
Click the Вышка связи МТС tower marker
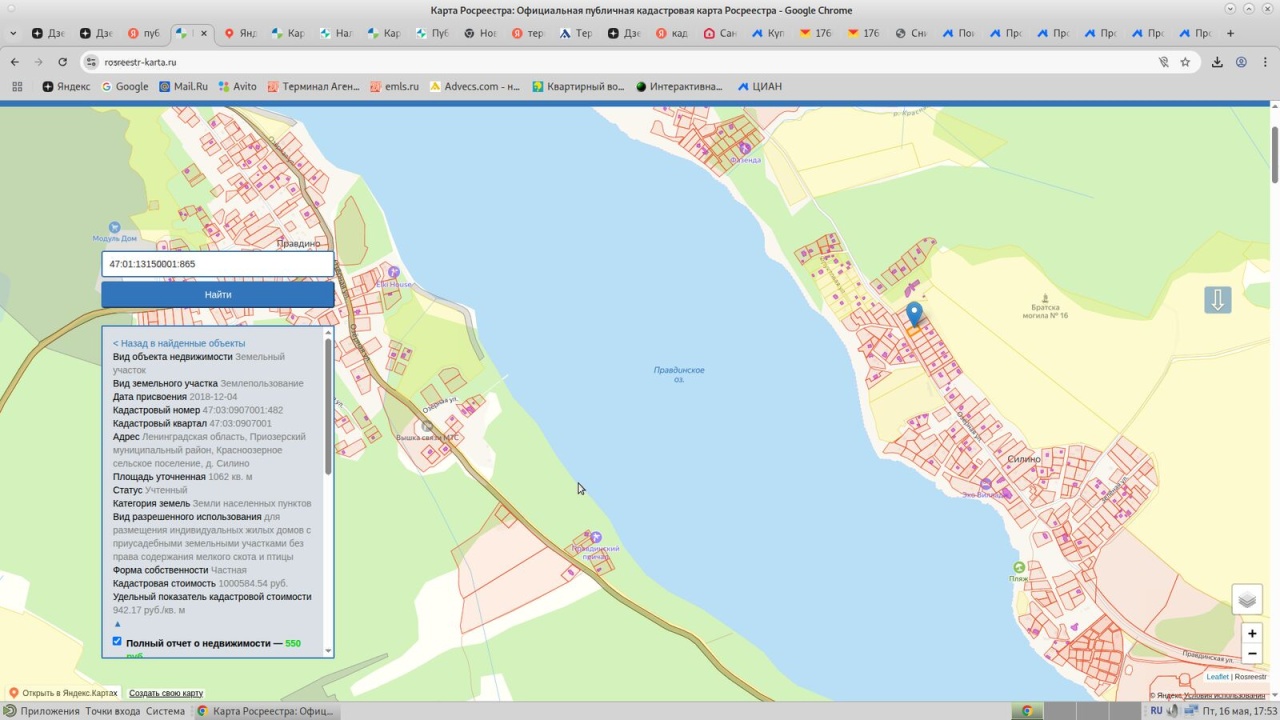pos(427,426)
